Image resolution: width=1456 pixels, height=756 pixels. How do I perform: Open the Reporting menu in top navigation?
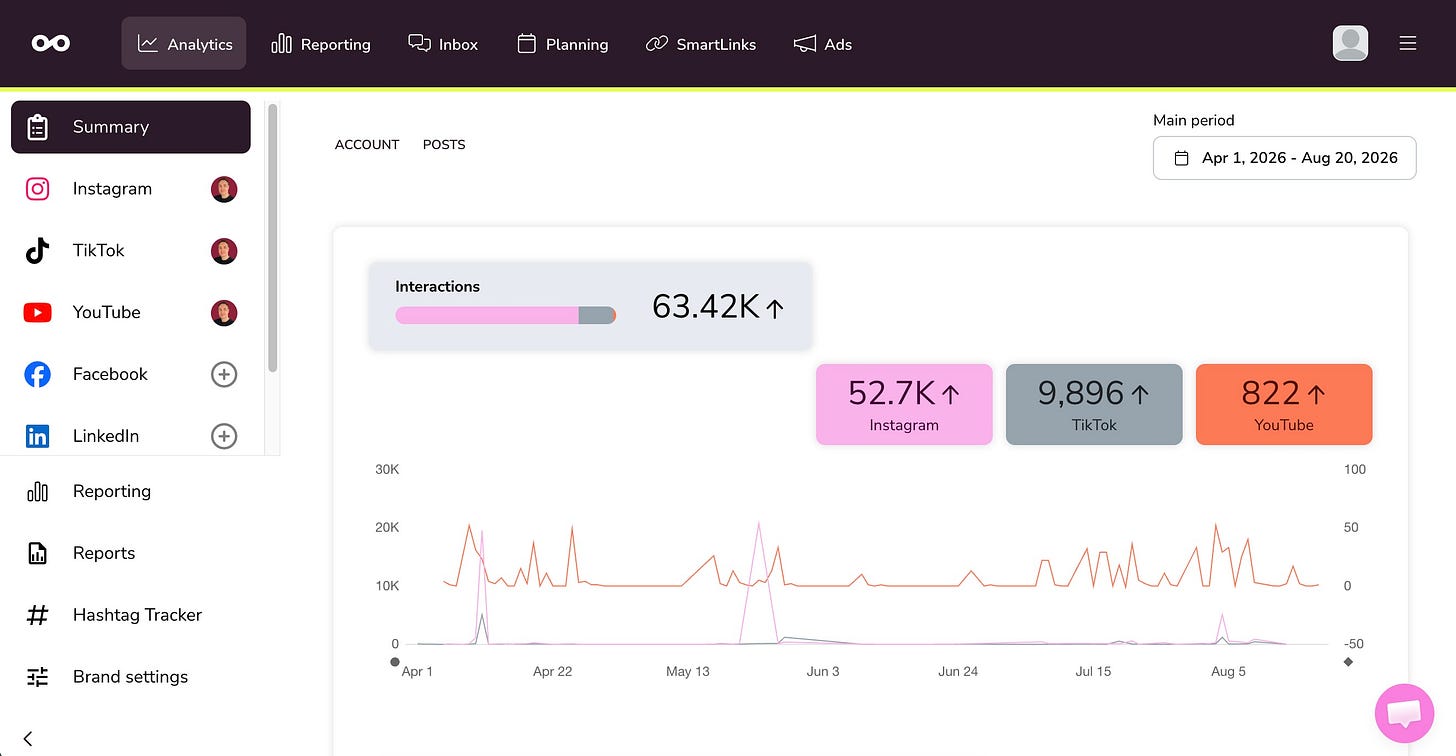pyautogui.click(x=321, y=44)
